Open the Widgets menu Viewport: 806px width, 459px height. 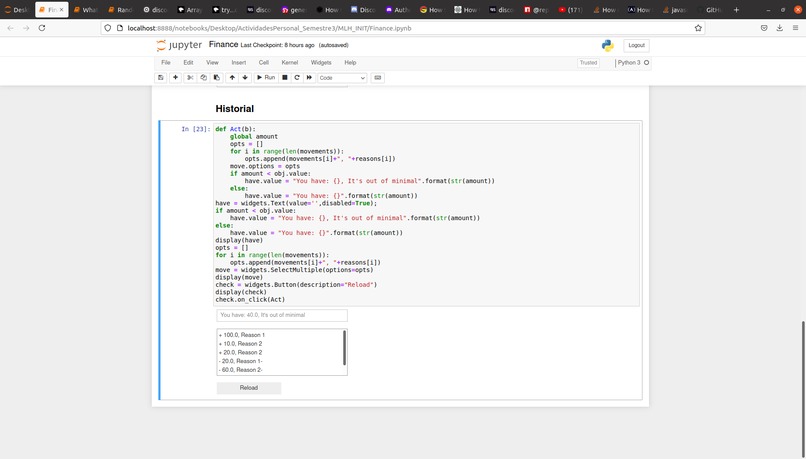coord(321,63)
